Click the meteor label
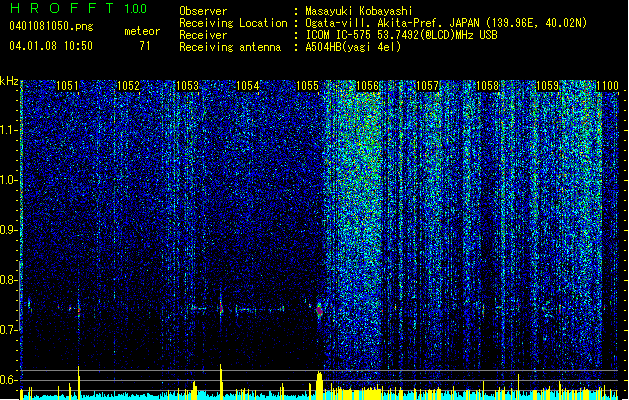 pyautogui.click(x=142, y=31)
